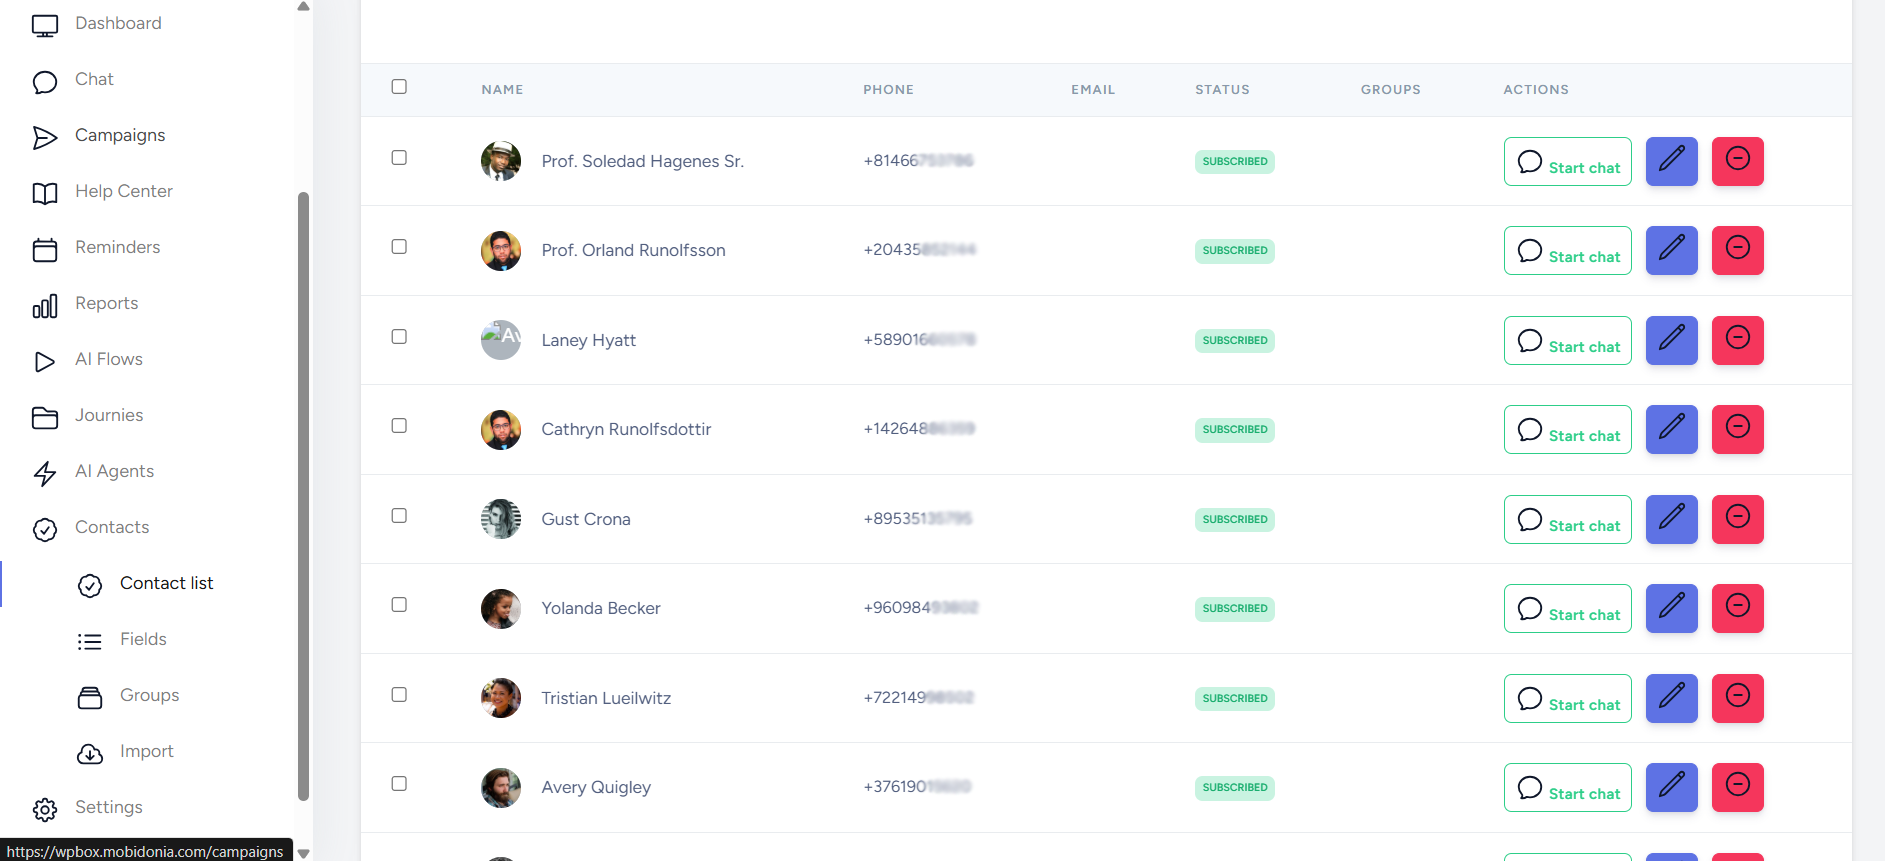
Task: Click the red remove icon for Gust Crona
Action: tap(1737, 519)
